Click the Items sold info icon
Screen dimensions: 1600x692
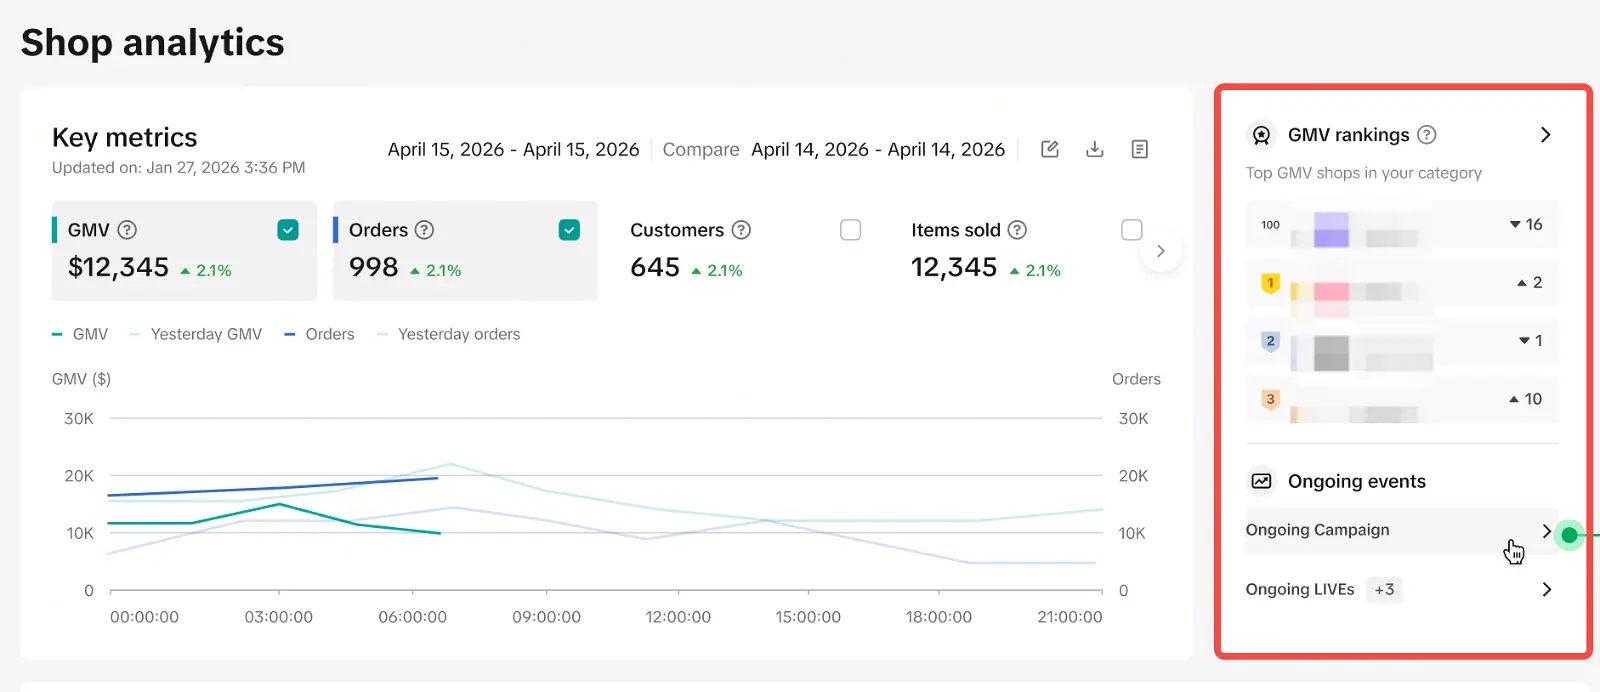(1017, 230)
